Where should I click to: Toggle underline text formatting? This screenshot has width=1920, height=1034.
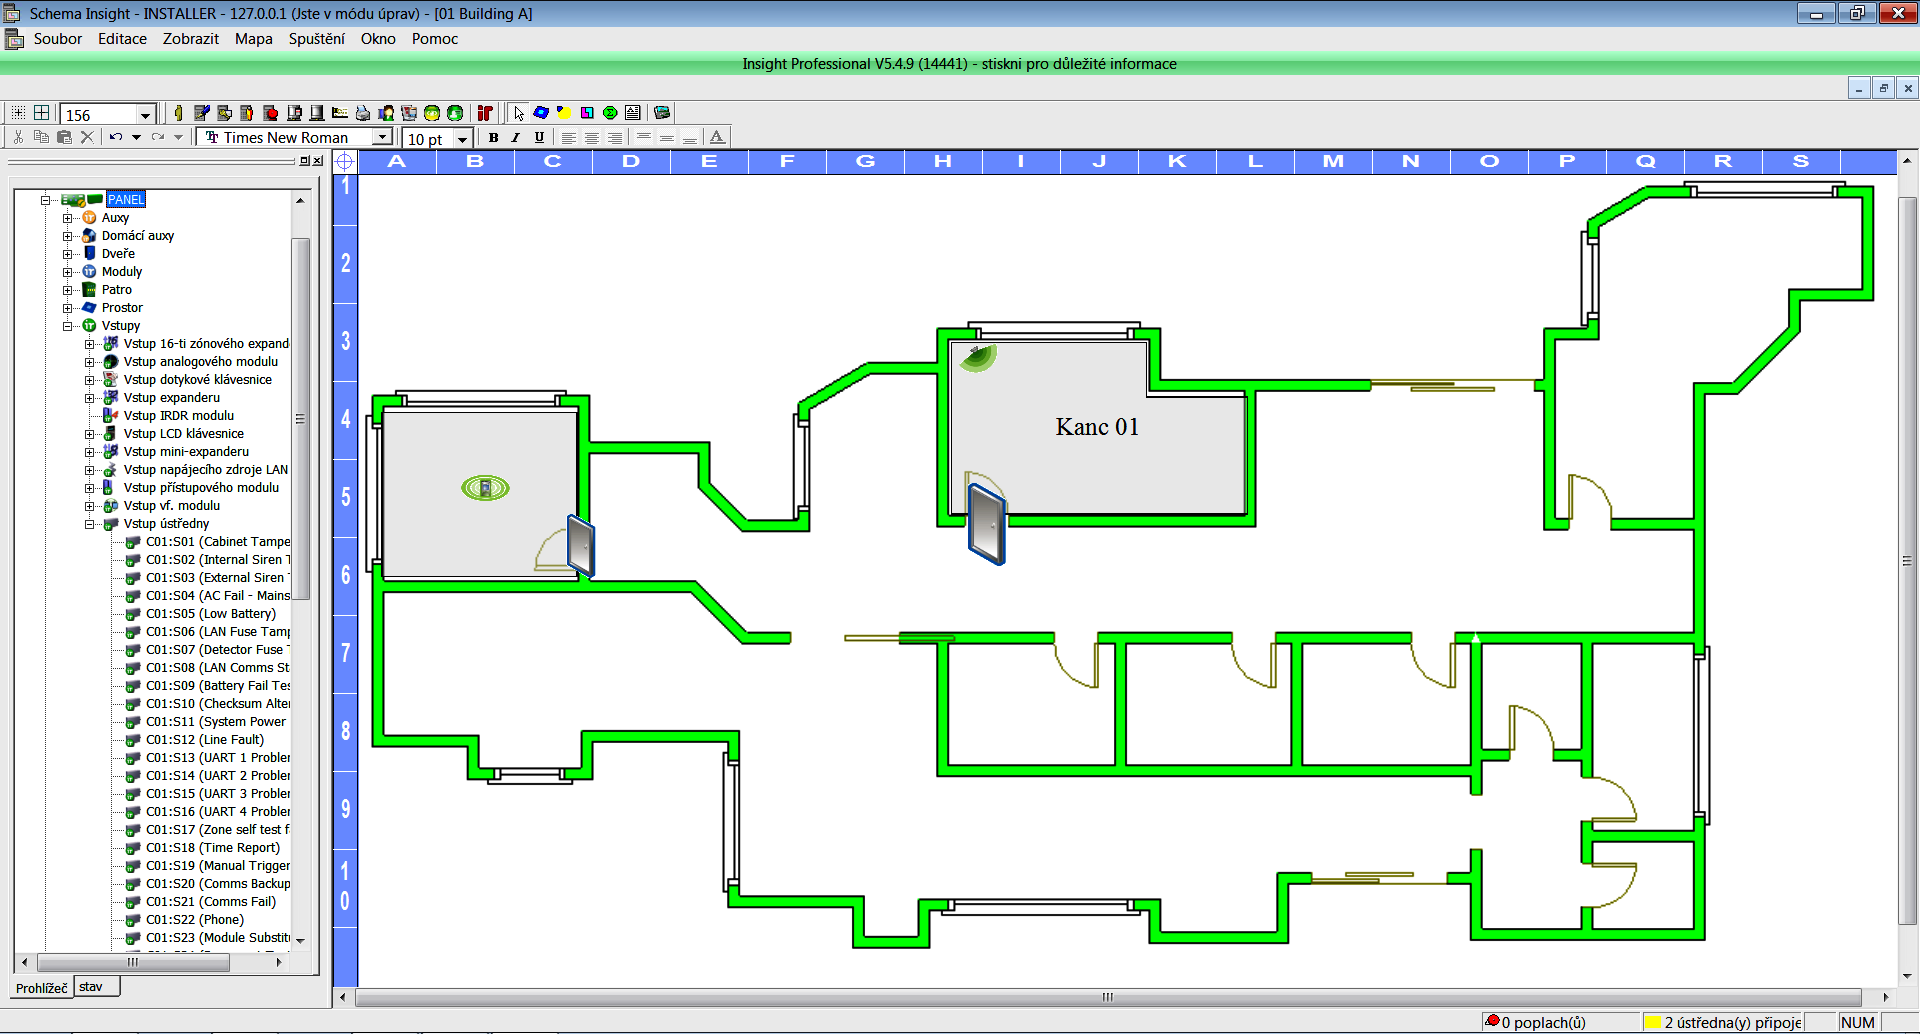tap(540, 137)
